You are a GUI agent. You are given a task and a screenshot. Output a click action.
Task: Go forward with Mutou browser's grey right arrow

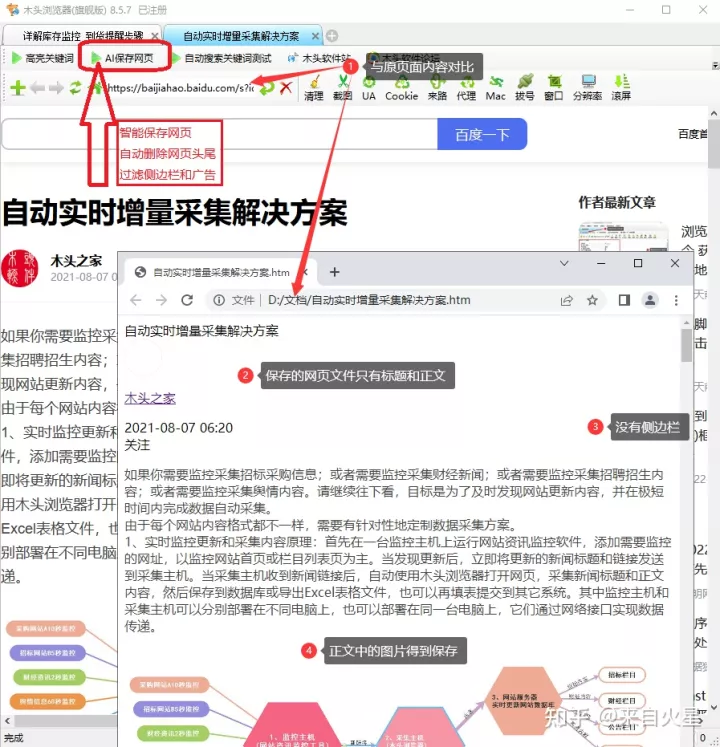pos(56,88)
